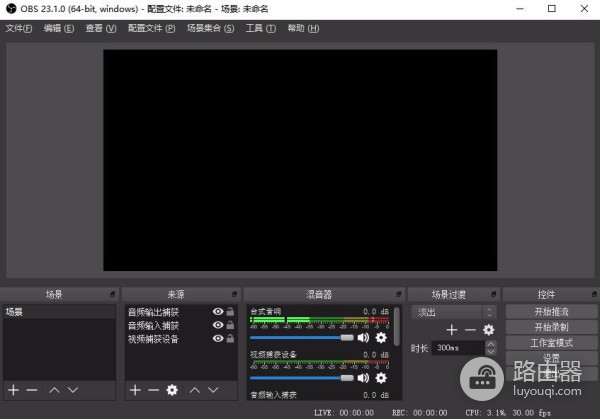This screenshot has width=600, height=419.
Task: Click the black preview canvas
Action: [300, 160]
